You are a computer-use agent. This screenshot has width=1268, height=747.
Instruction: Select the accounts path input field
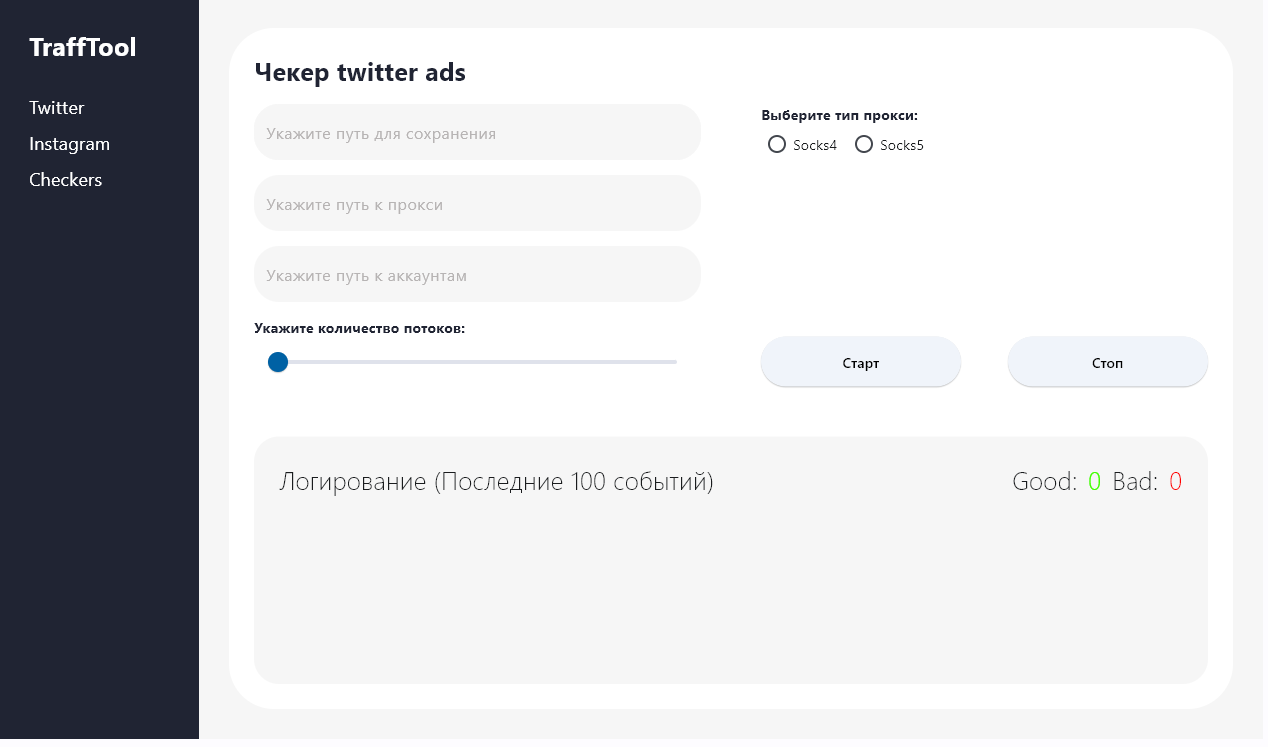[x=477, y=275]
